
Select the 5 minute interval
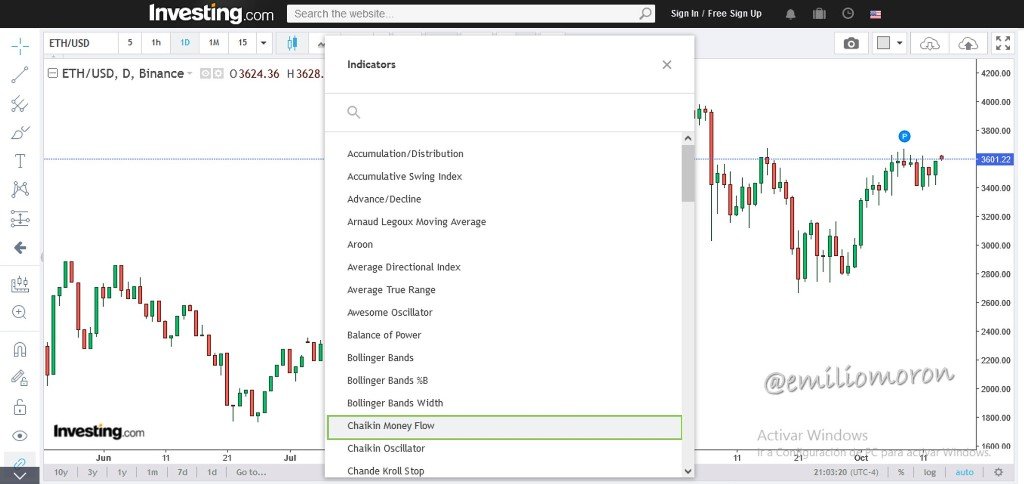tap(129, 43)
